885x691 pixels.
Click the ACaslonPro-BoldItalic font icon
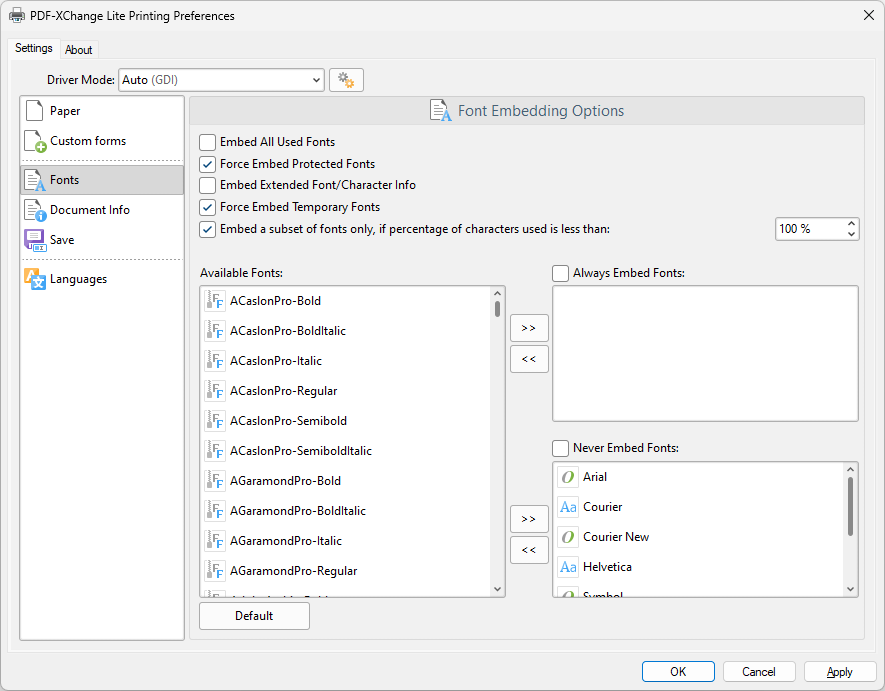[x=215, y=331]
